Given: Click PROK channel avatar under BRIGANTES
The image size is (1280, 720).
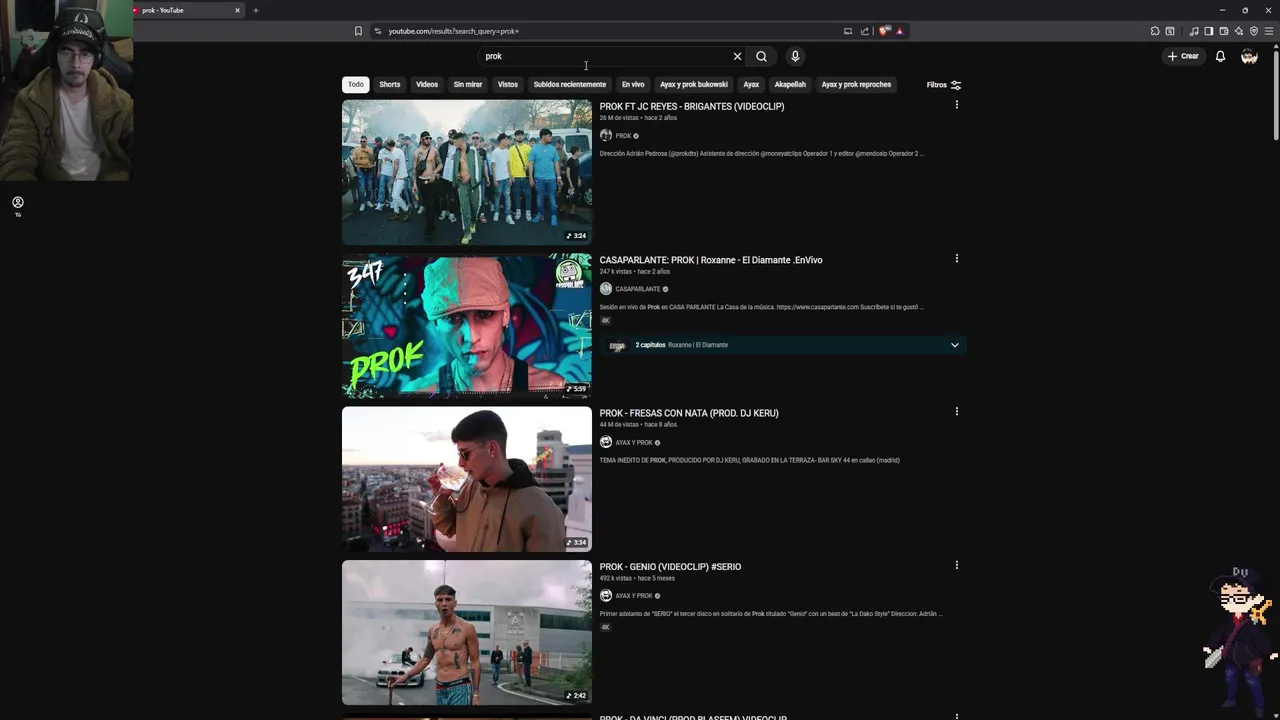Looking at the screenshot, I should [606, 136].
